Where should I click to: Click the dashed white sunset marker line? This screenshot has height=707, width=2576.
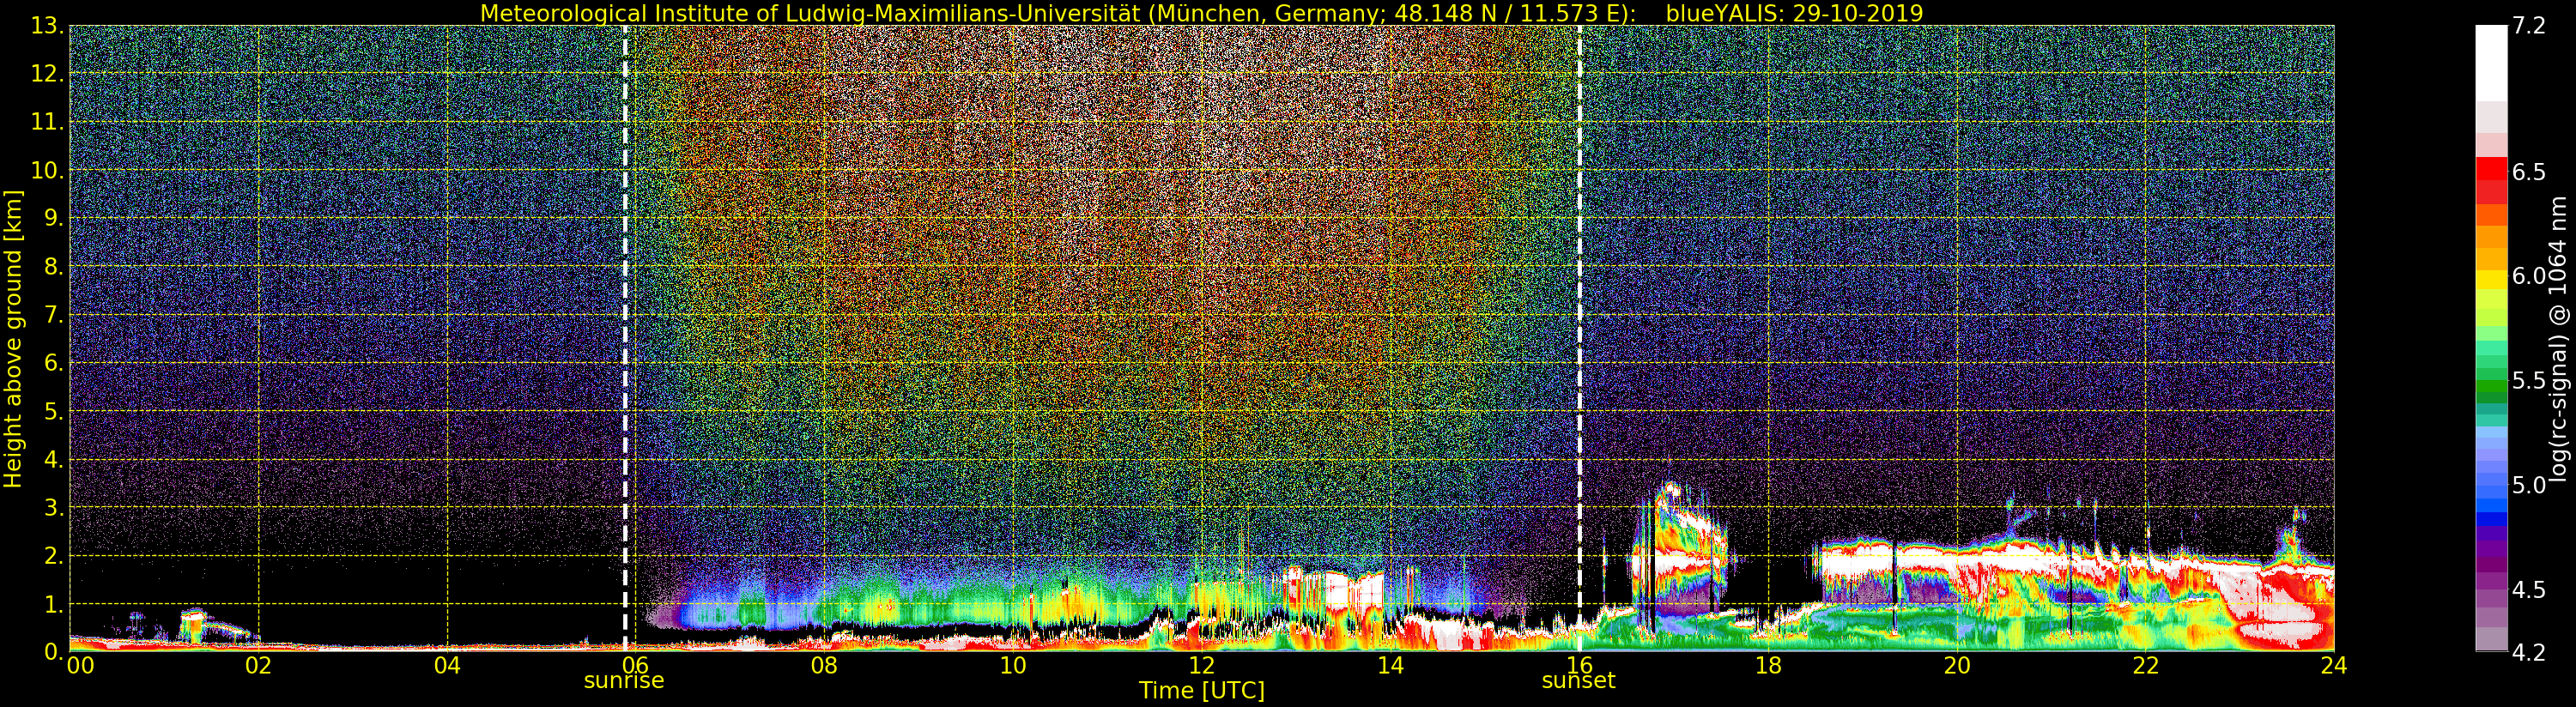coord(1579,339)
